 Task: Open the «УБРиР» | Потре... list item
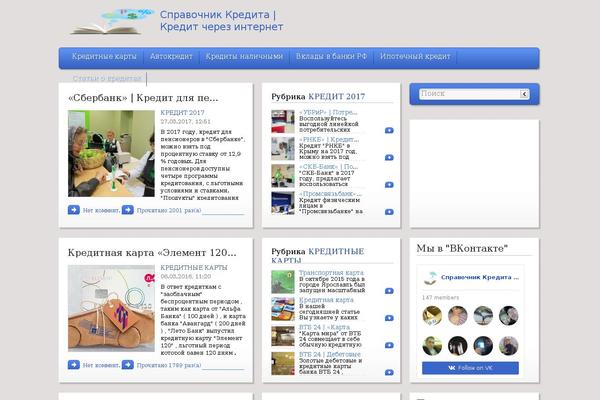(328, 113)
